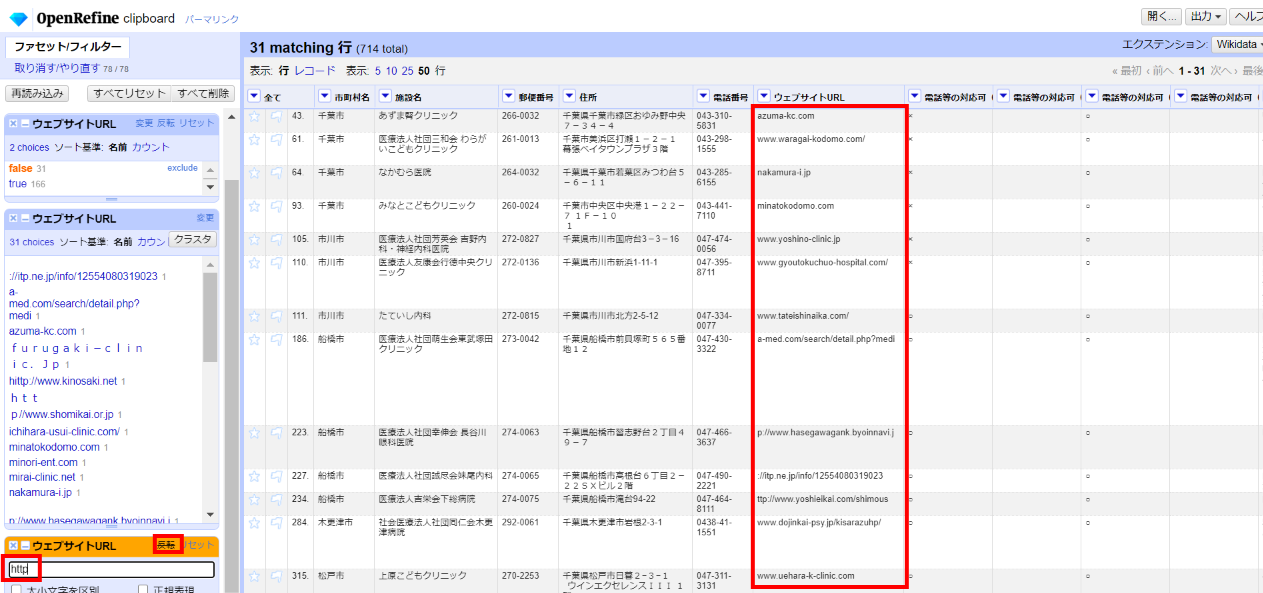Sort the 2 choices facet by カウント
The height and width of the screenshot is (593, 1263).
click(151, 147)
